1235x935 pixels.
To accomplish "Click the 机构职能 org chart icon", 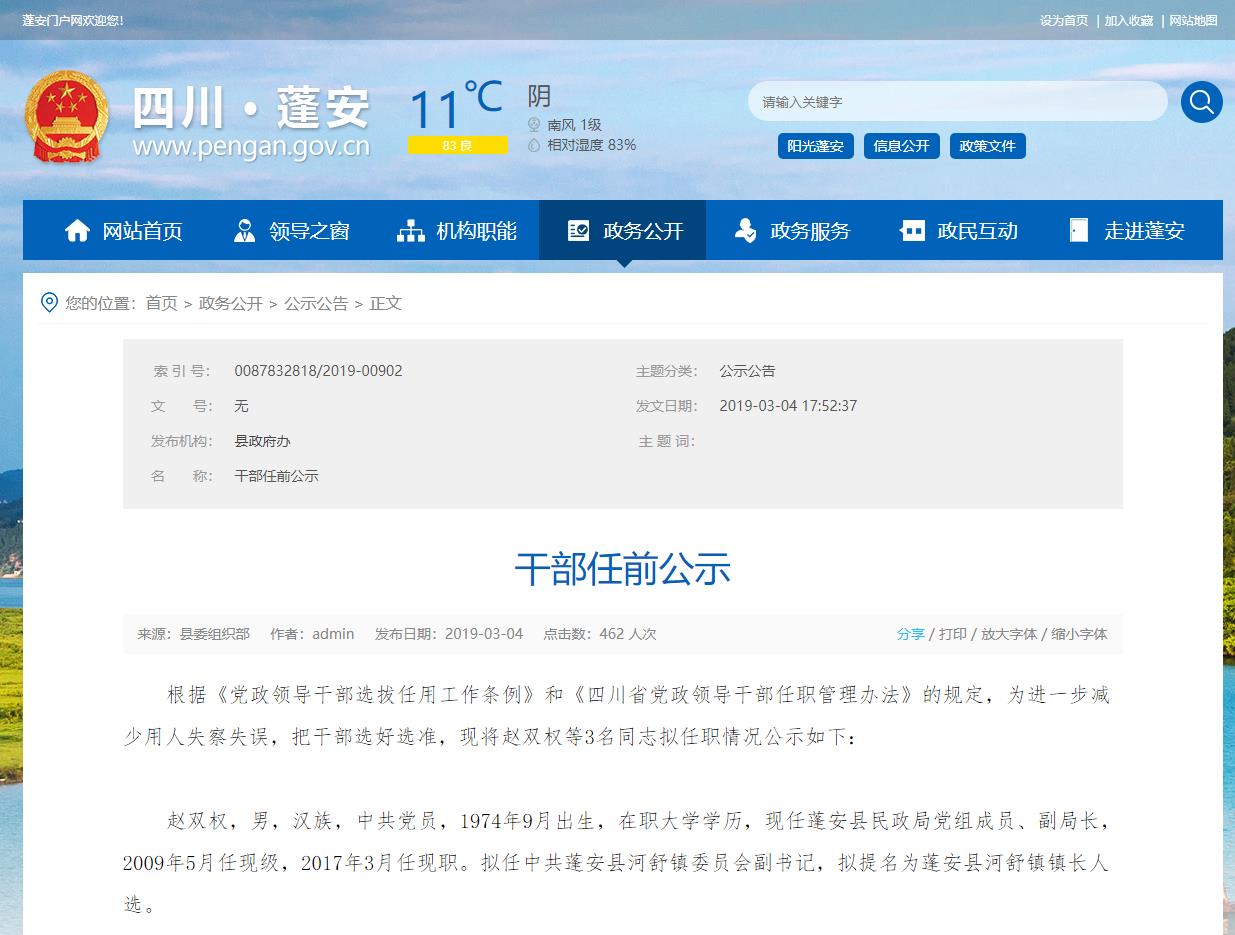I will click(x=411, y=231).
